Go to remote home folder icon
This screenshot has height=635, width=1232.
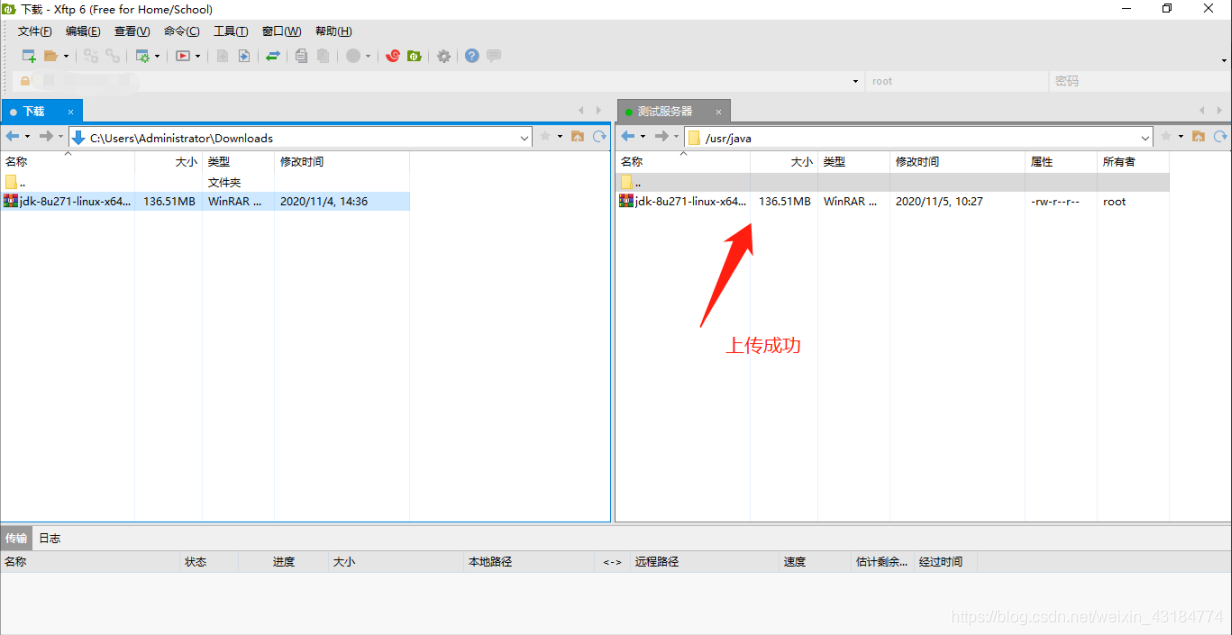point(1199,137)
